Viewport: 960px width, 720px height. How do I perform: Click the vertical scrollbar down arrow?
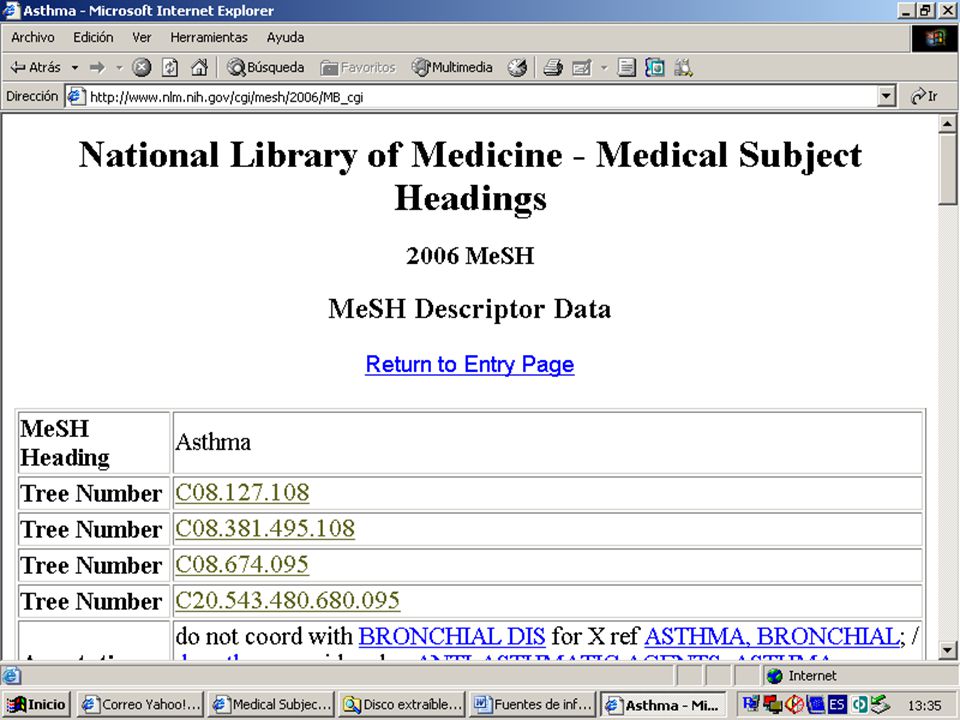tap(947, 650)
